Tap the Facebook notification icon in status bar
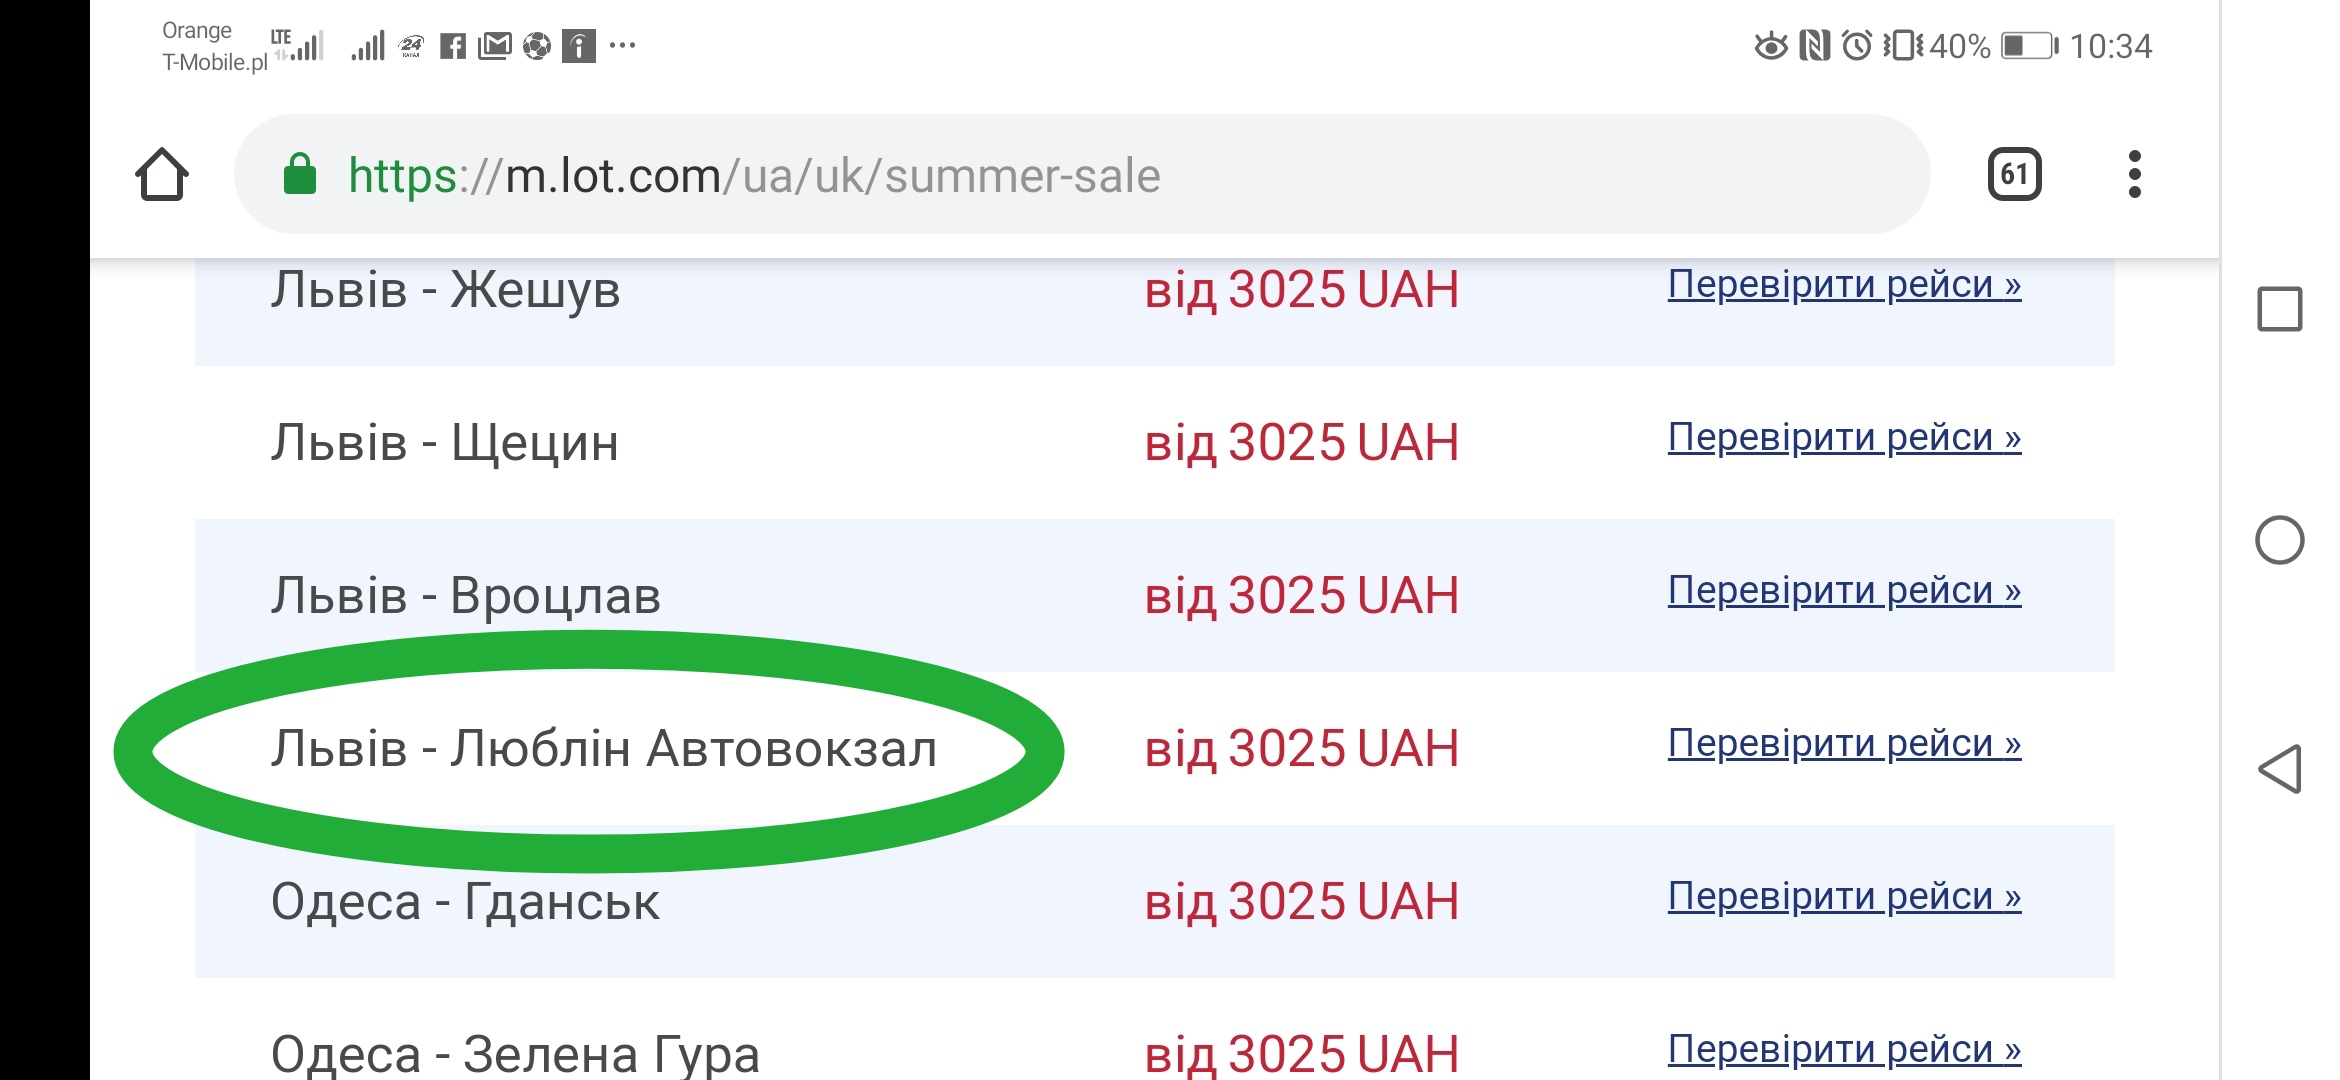 453,46
